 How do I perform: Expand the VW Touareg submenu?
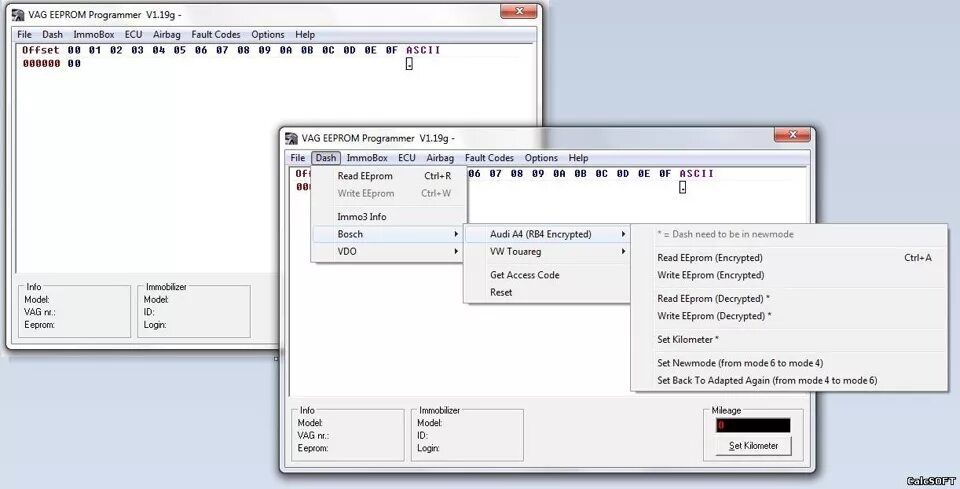(547, 252)
